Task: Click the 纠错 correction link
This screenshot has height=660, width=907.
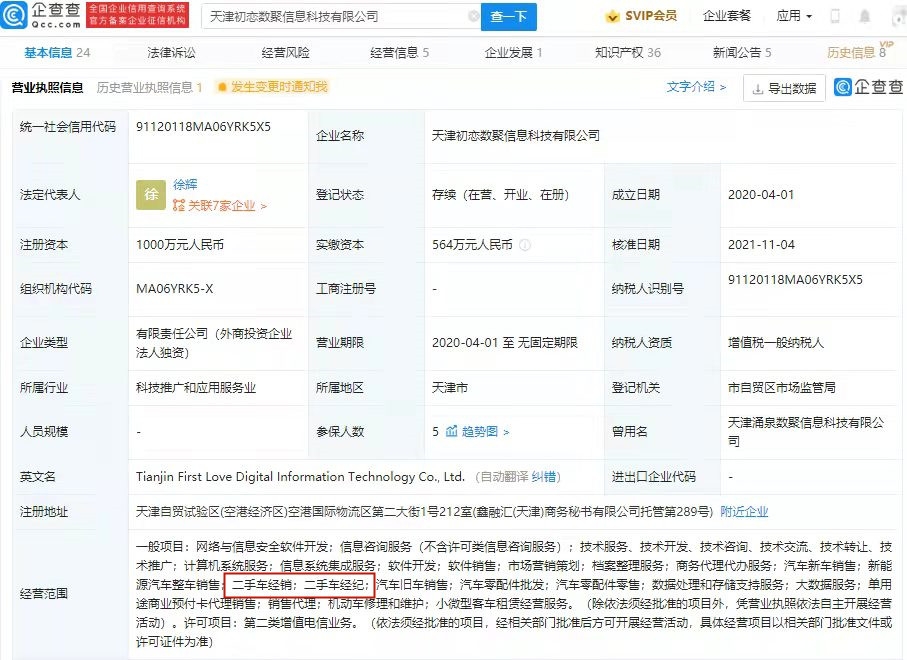Action: [544, 477]
